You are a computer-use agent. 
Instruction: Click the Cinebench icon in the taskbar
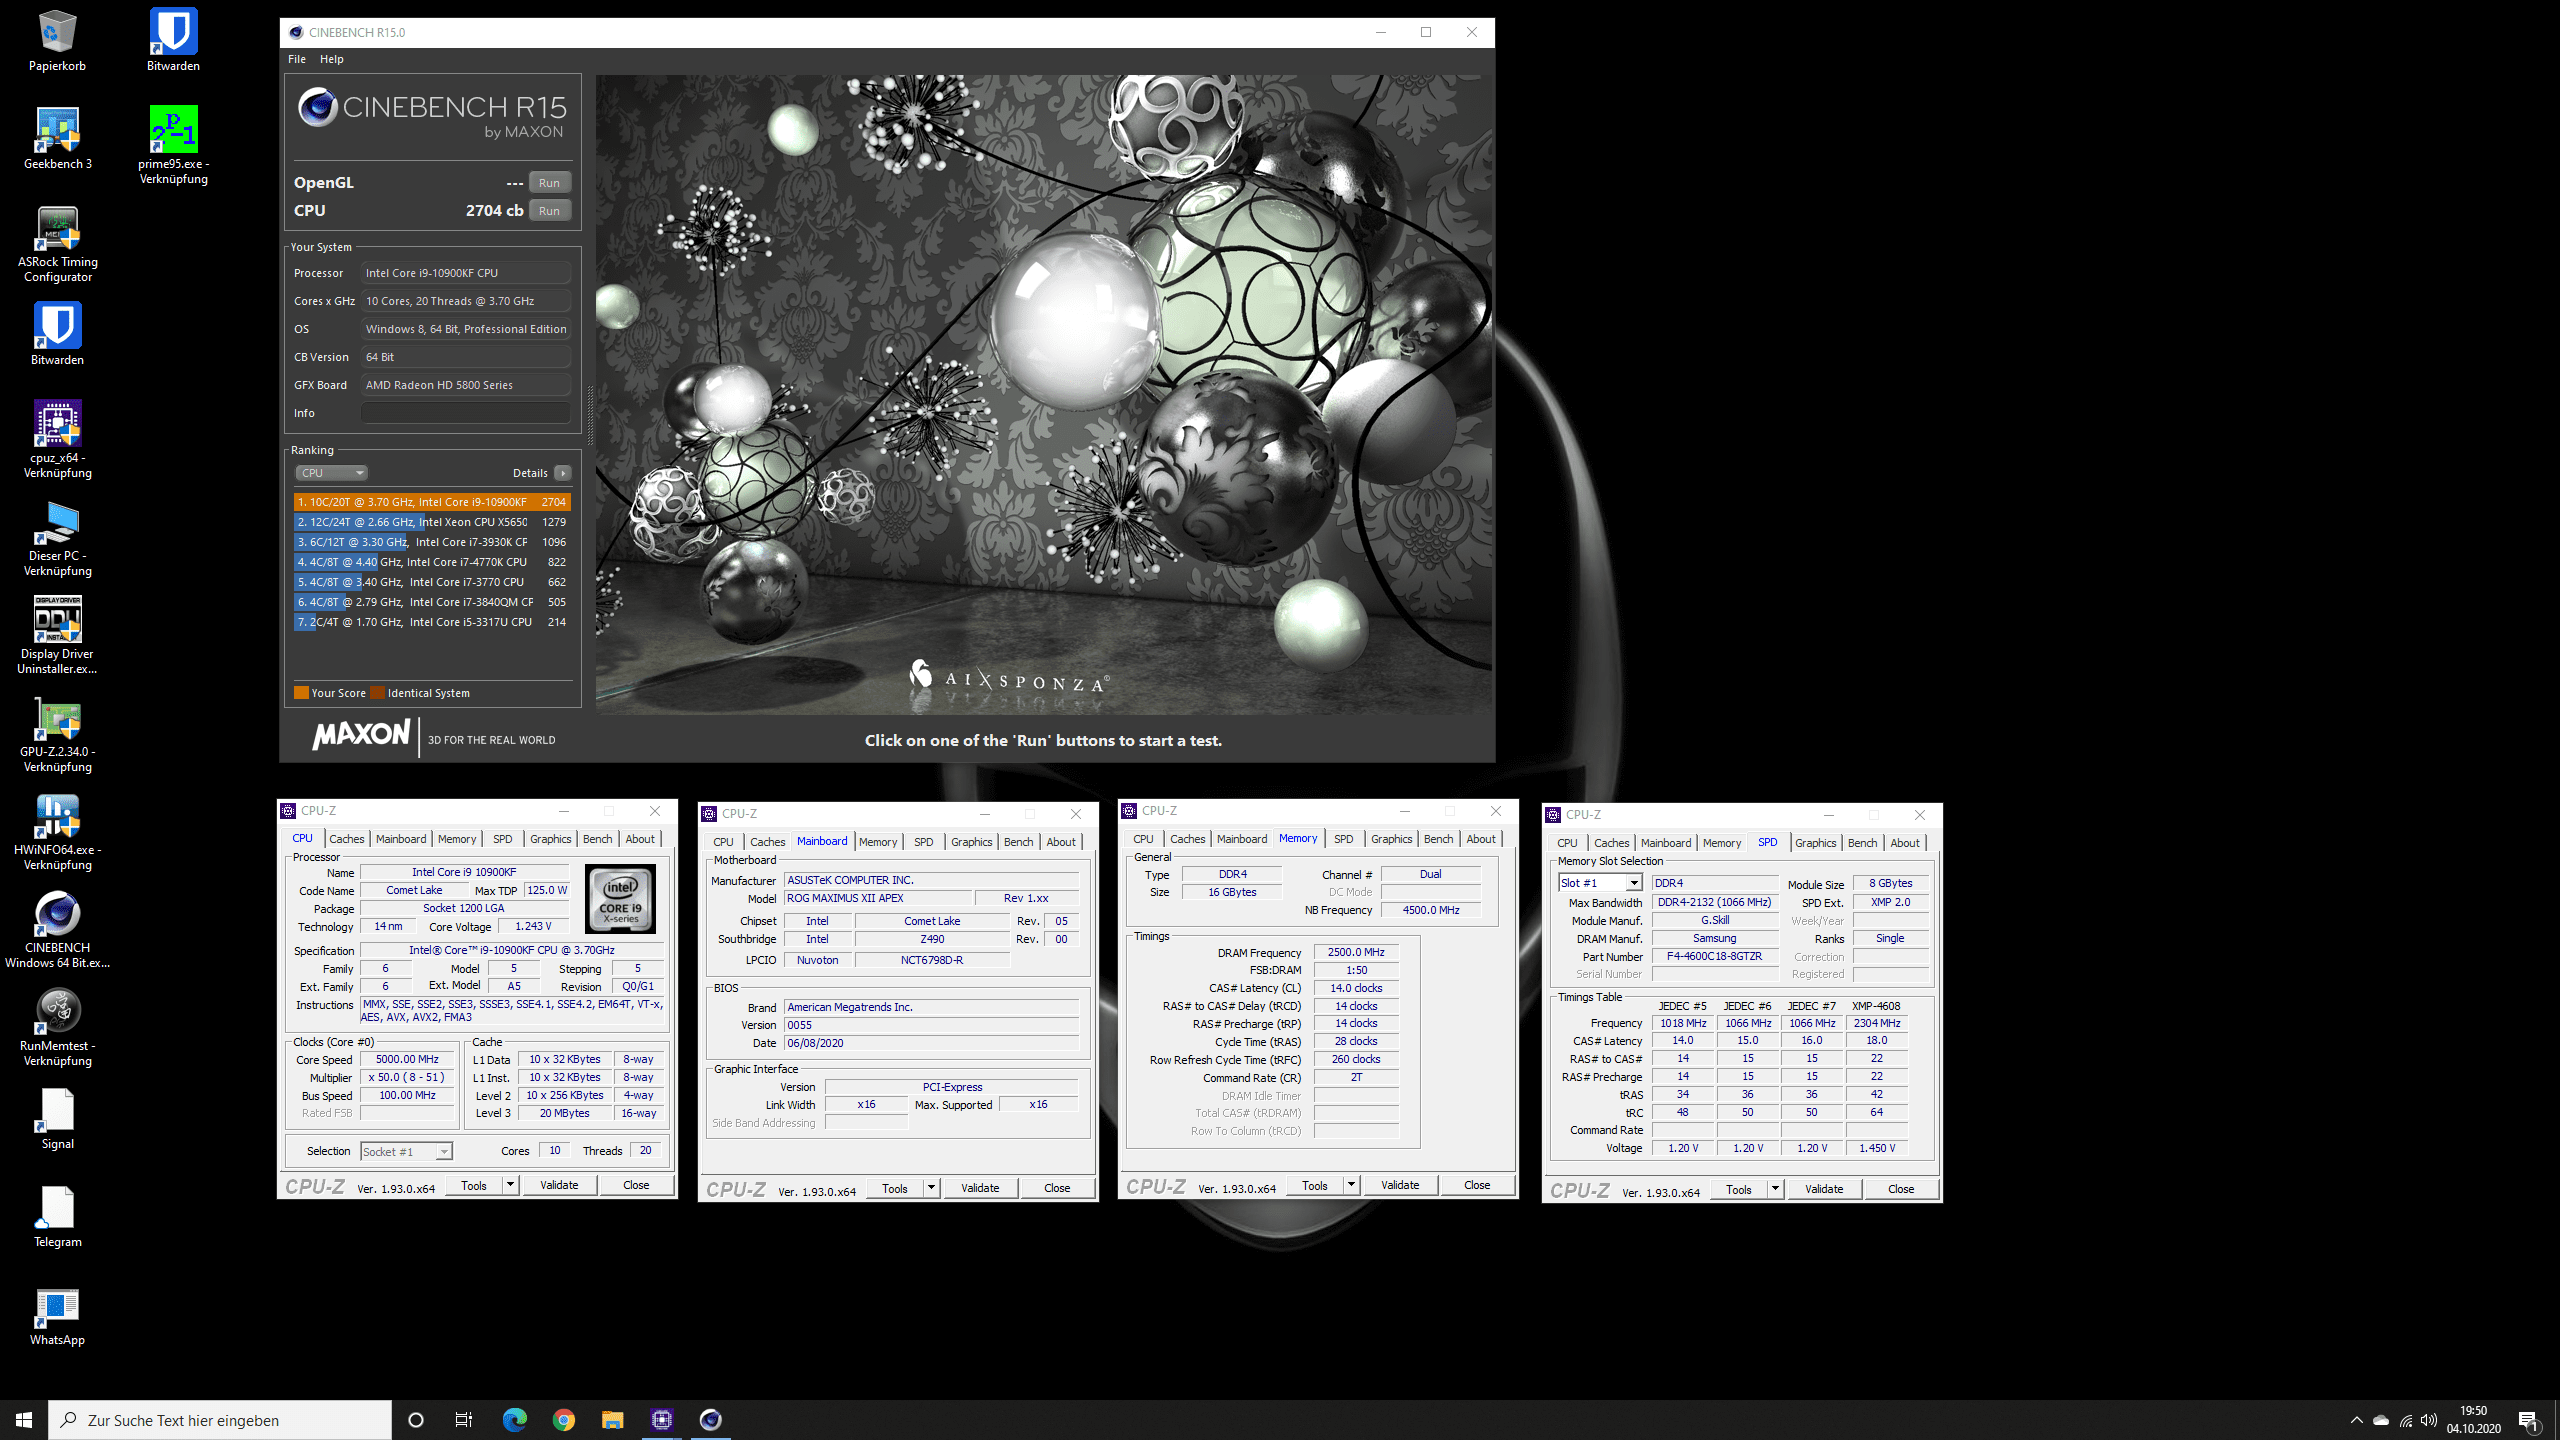[710, 1420]
